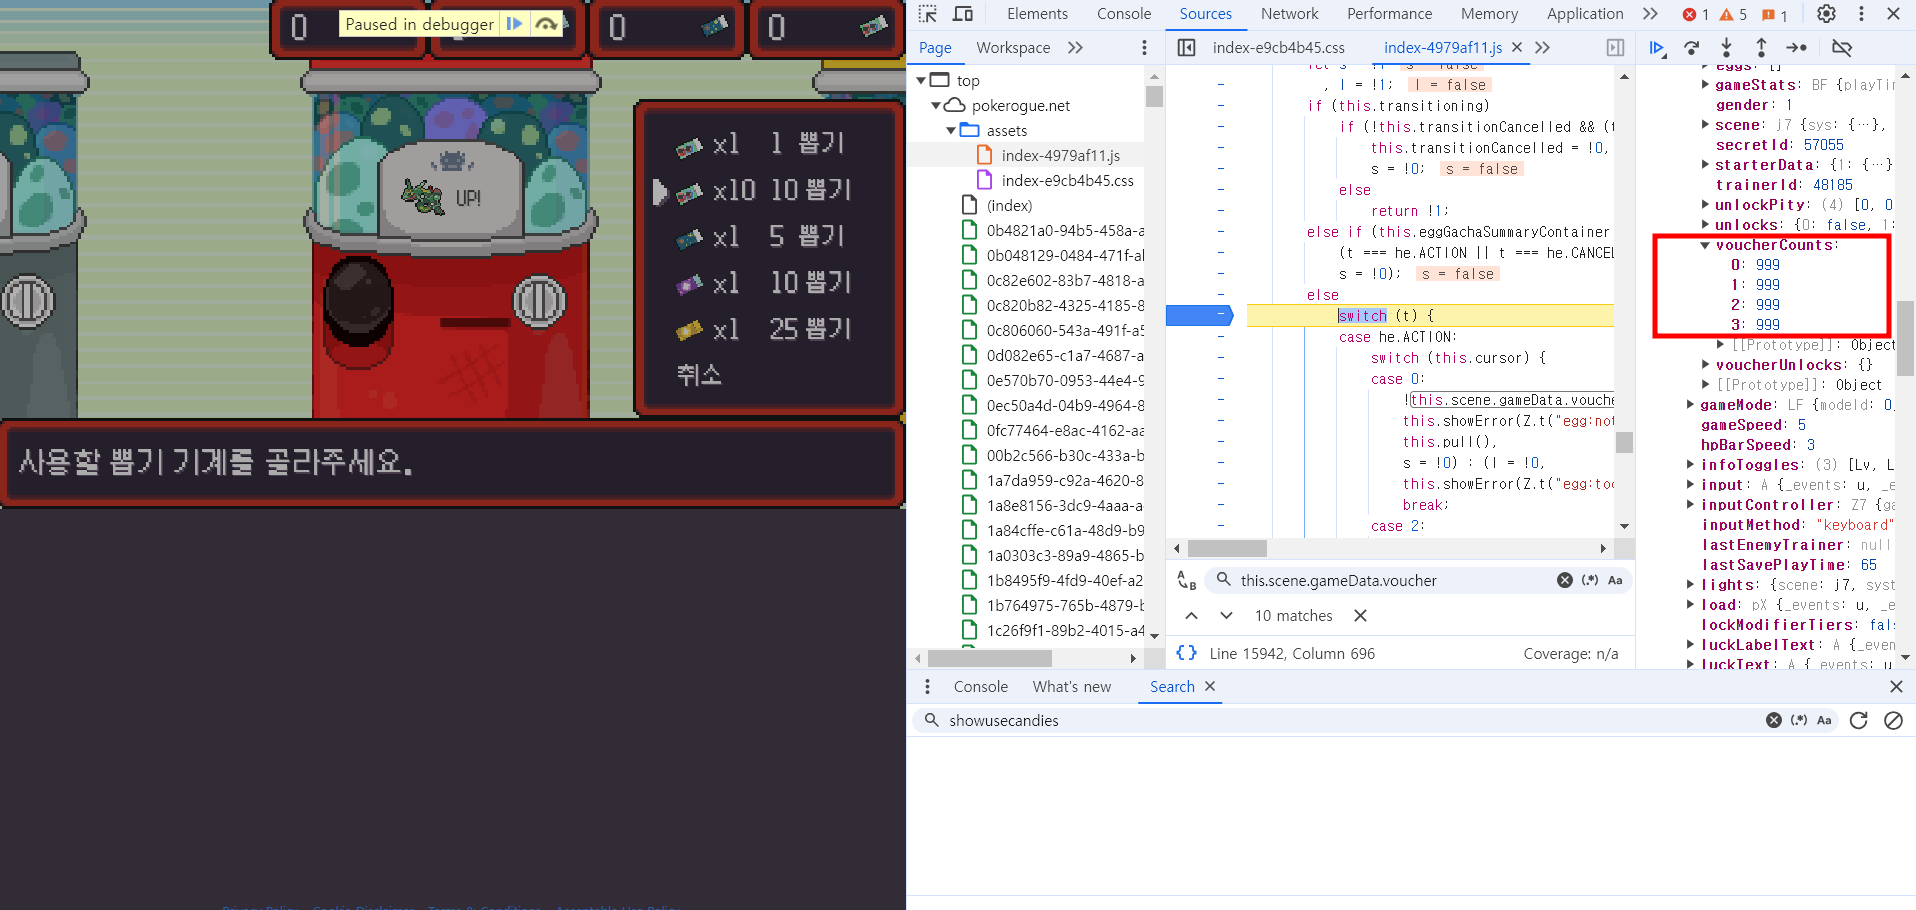Step into next function call
This screenshot has height=910, width=1916.
tap(1726, 48)
